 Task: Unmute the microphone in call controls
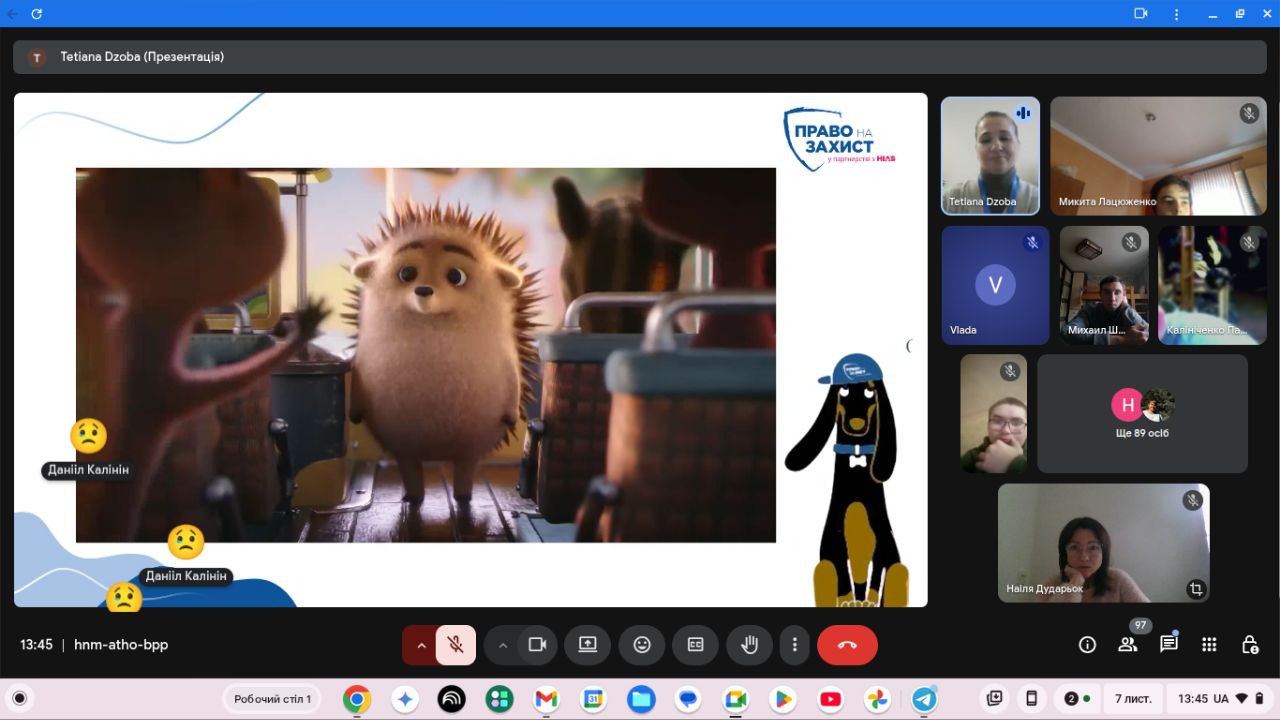(x=456, y=645)
